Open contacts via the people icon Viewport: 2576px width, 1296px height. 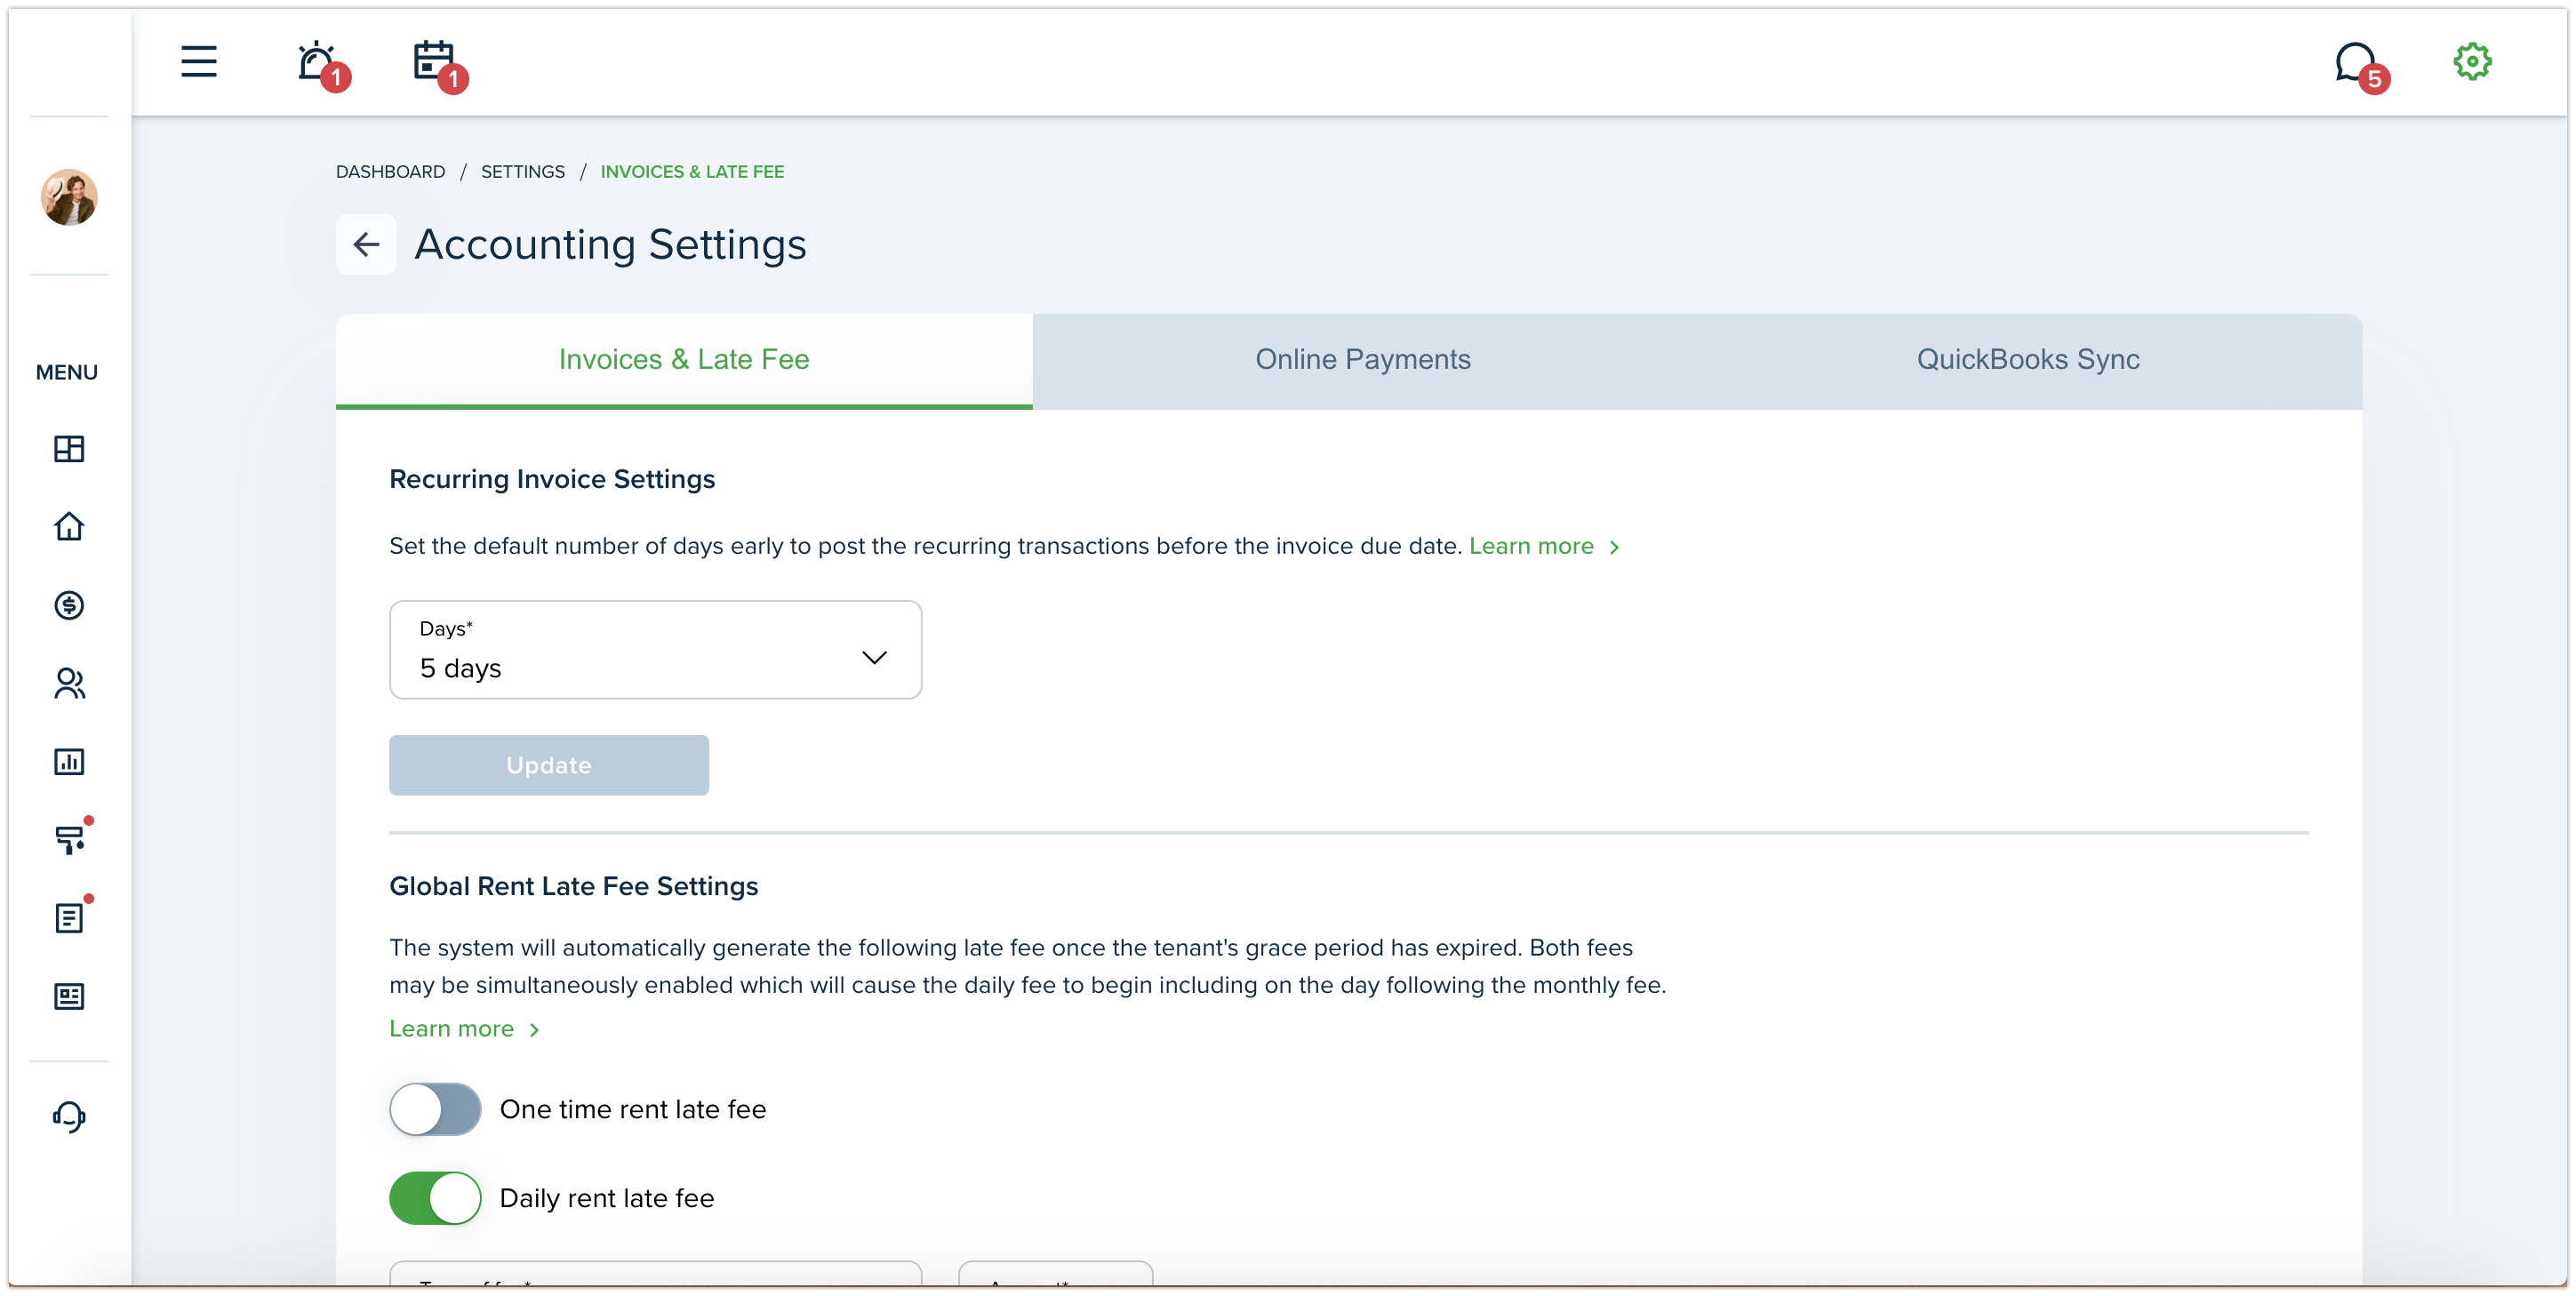[x=69, y=683]
